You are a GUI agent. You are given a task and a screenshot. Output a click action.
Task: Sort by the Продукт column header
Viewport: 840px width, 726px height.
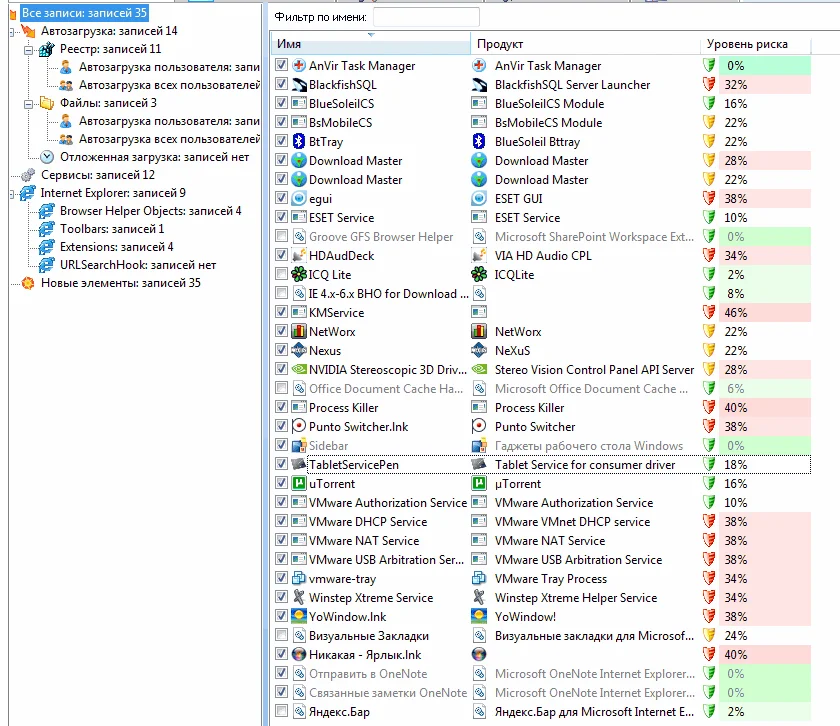point(585,44)
